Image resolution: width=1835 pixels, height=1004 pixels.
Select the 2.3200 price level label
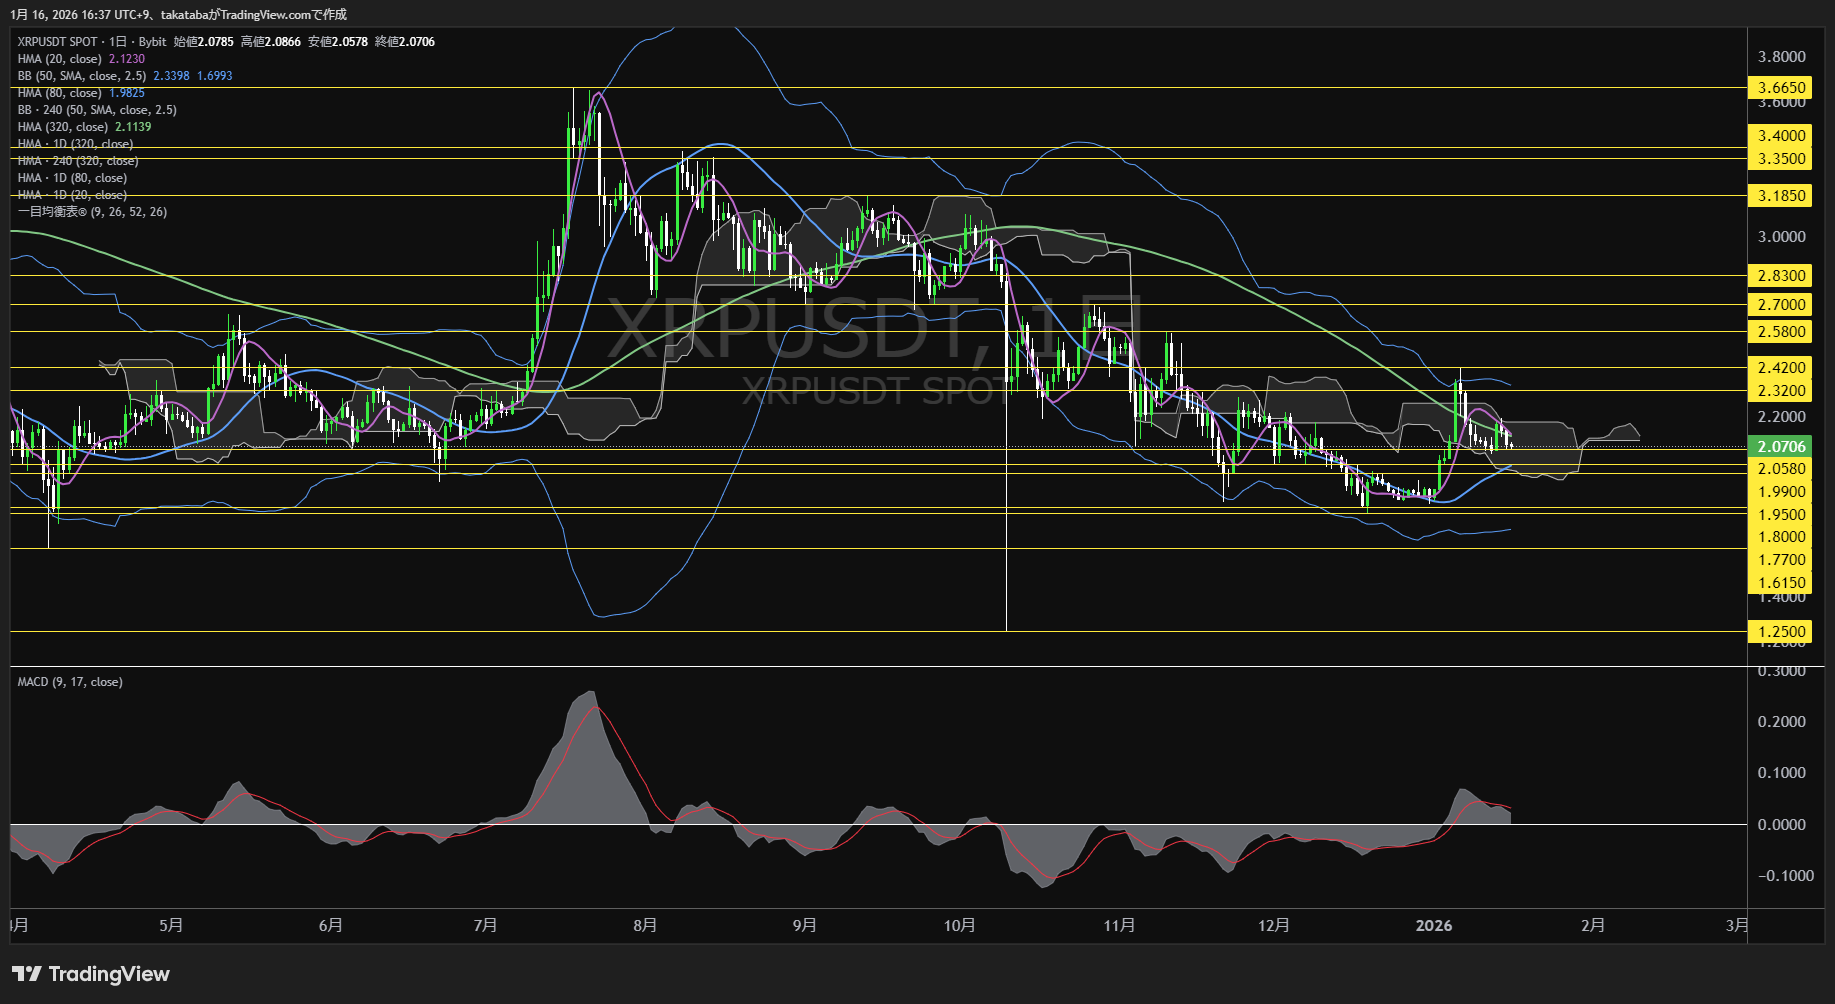(1782, 391)
